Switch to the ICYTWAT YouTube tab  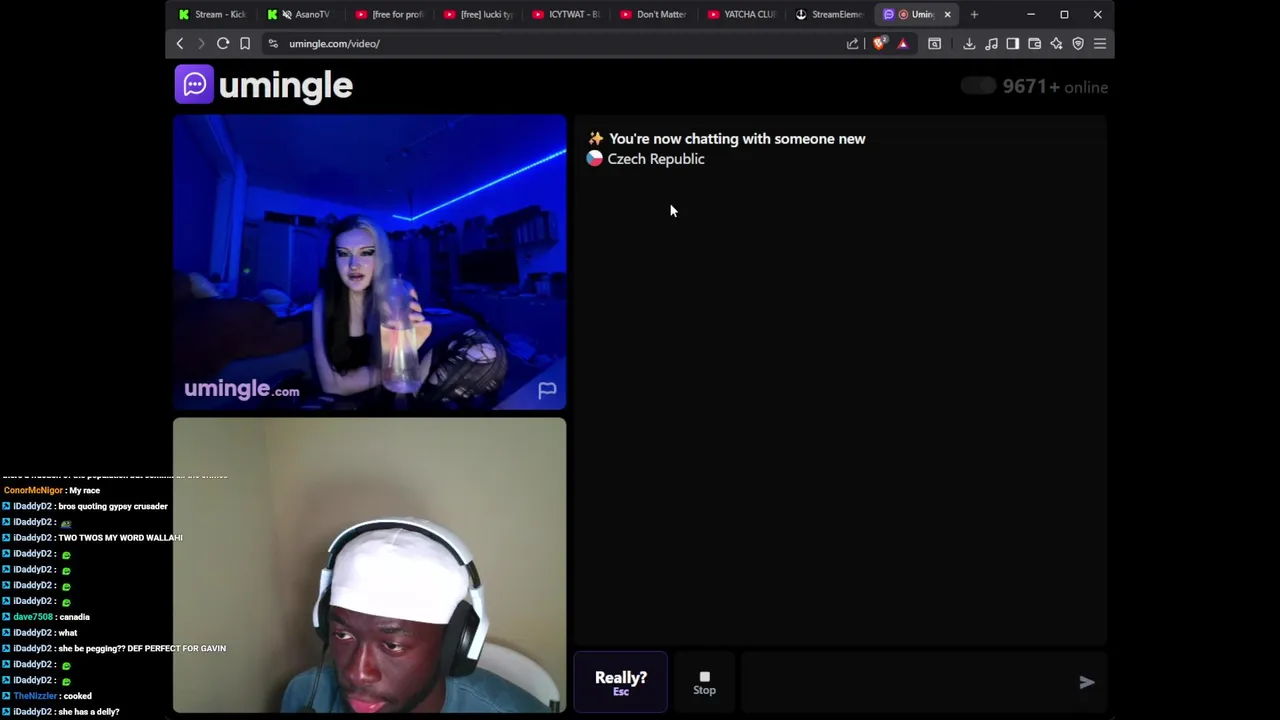click(x=567, y=14)
